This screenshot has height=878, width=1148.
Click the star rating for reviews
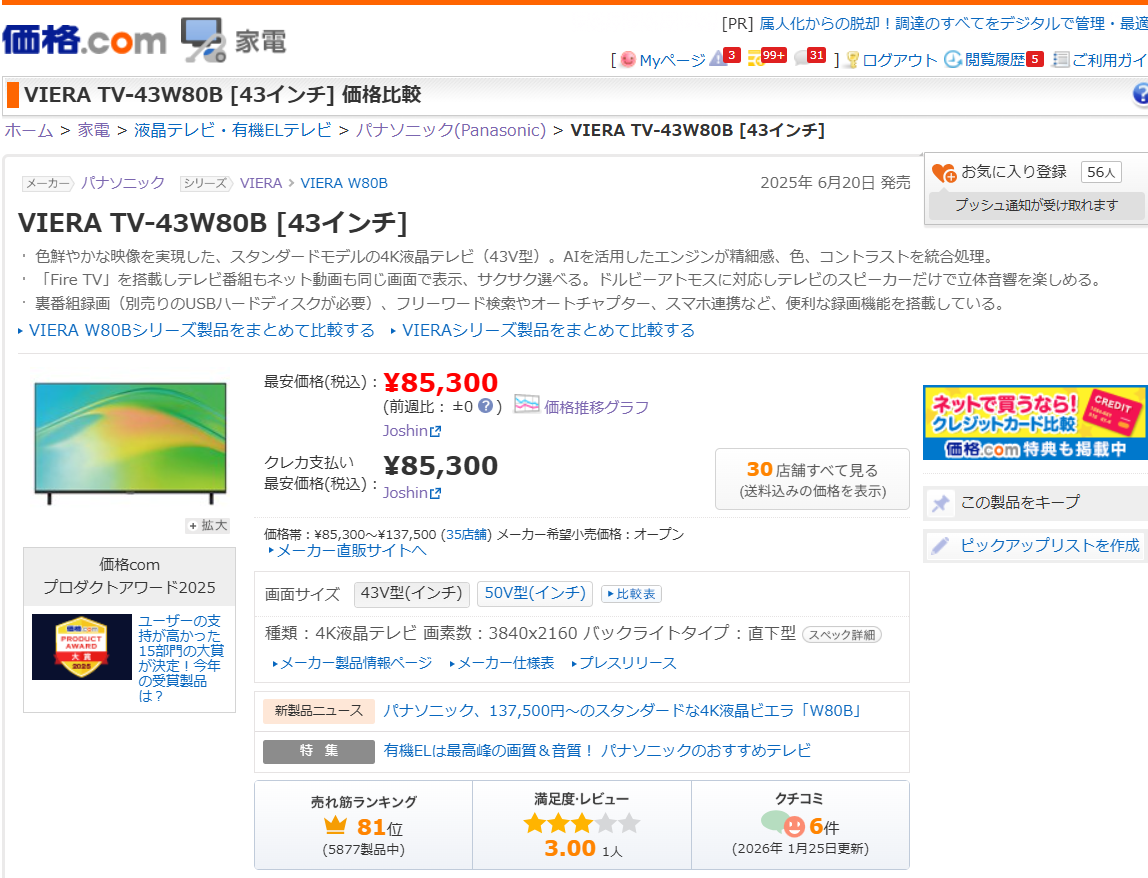(x=581, y=824)
